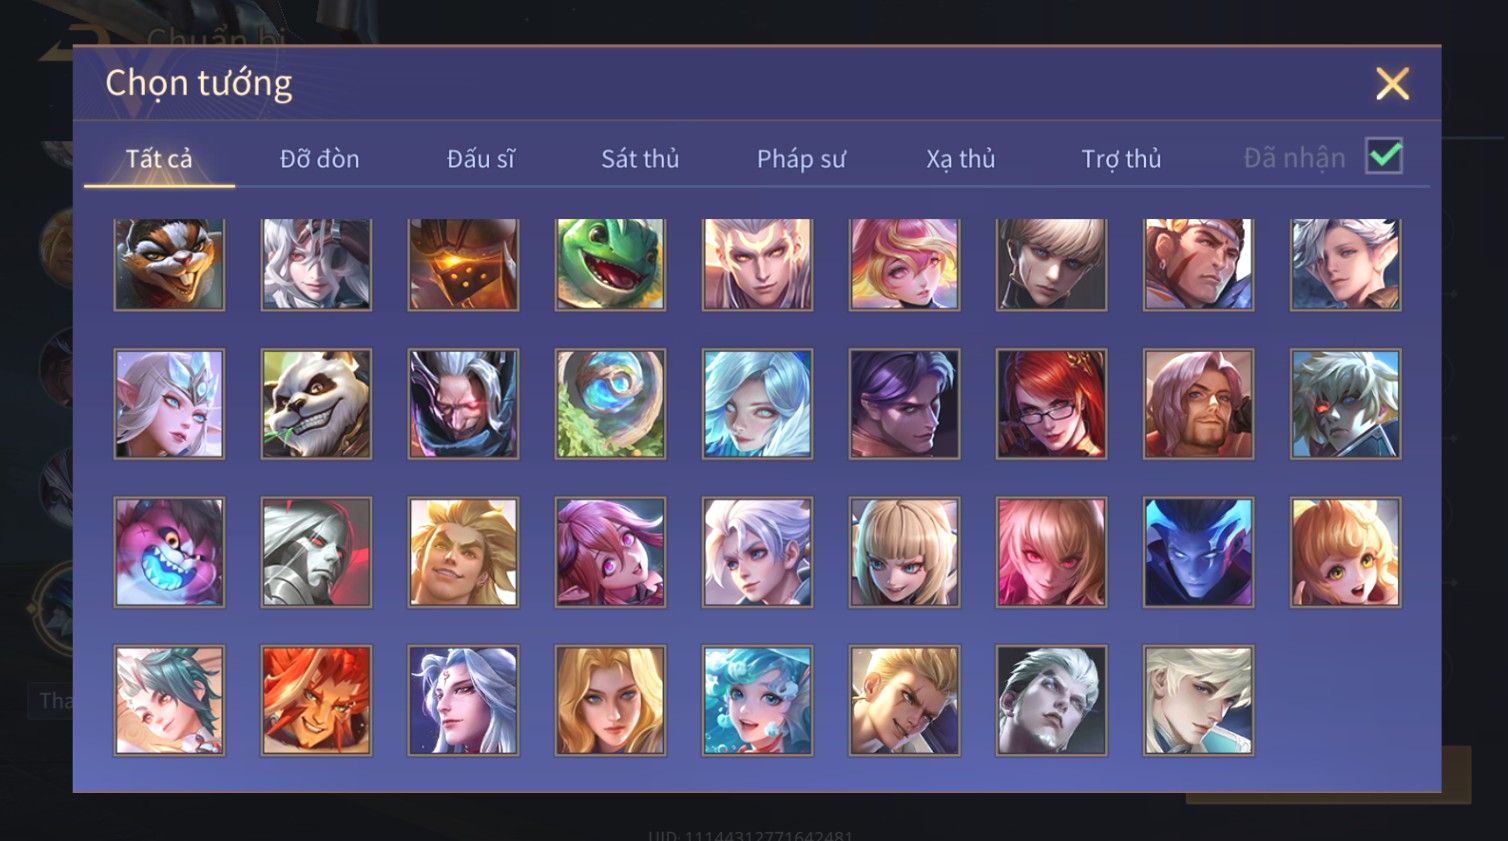Select the swirling orb nature hero portrait
The width and height of the screenshot is (1508, 841).
tap(610, 404)
